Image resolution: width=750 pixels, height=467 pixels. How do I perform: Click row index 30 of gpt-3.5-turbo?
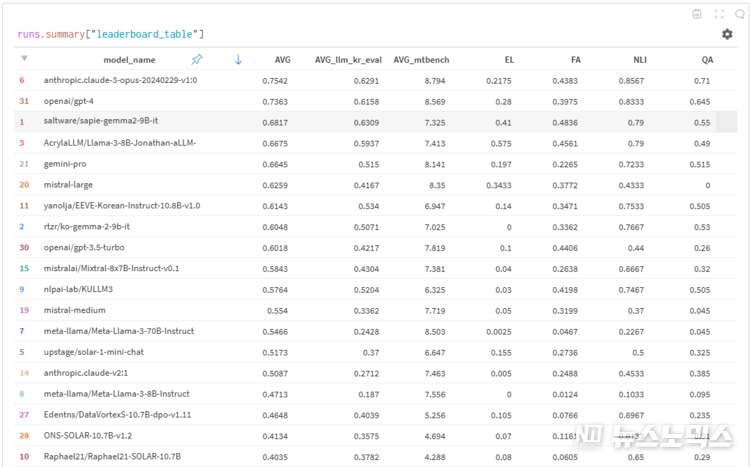tap(24, 247)
